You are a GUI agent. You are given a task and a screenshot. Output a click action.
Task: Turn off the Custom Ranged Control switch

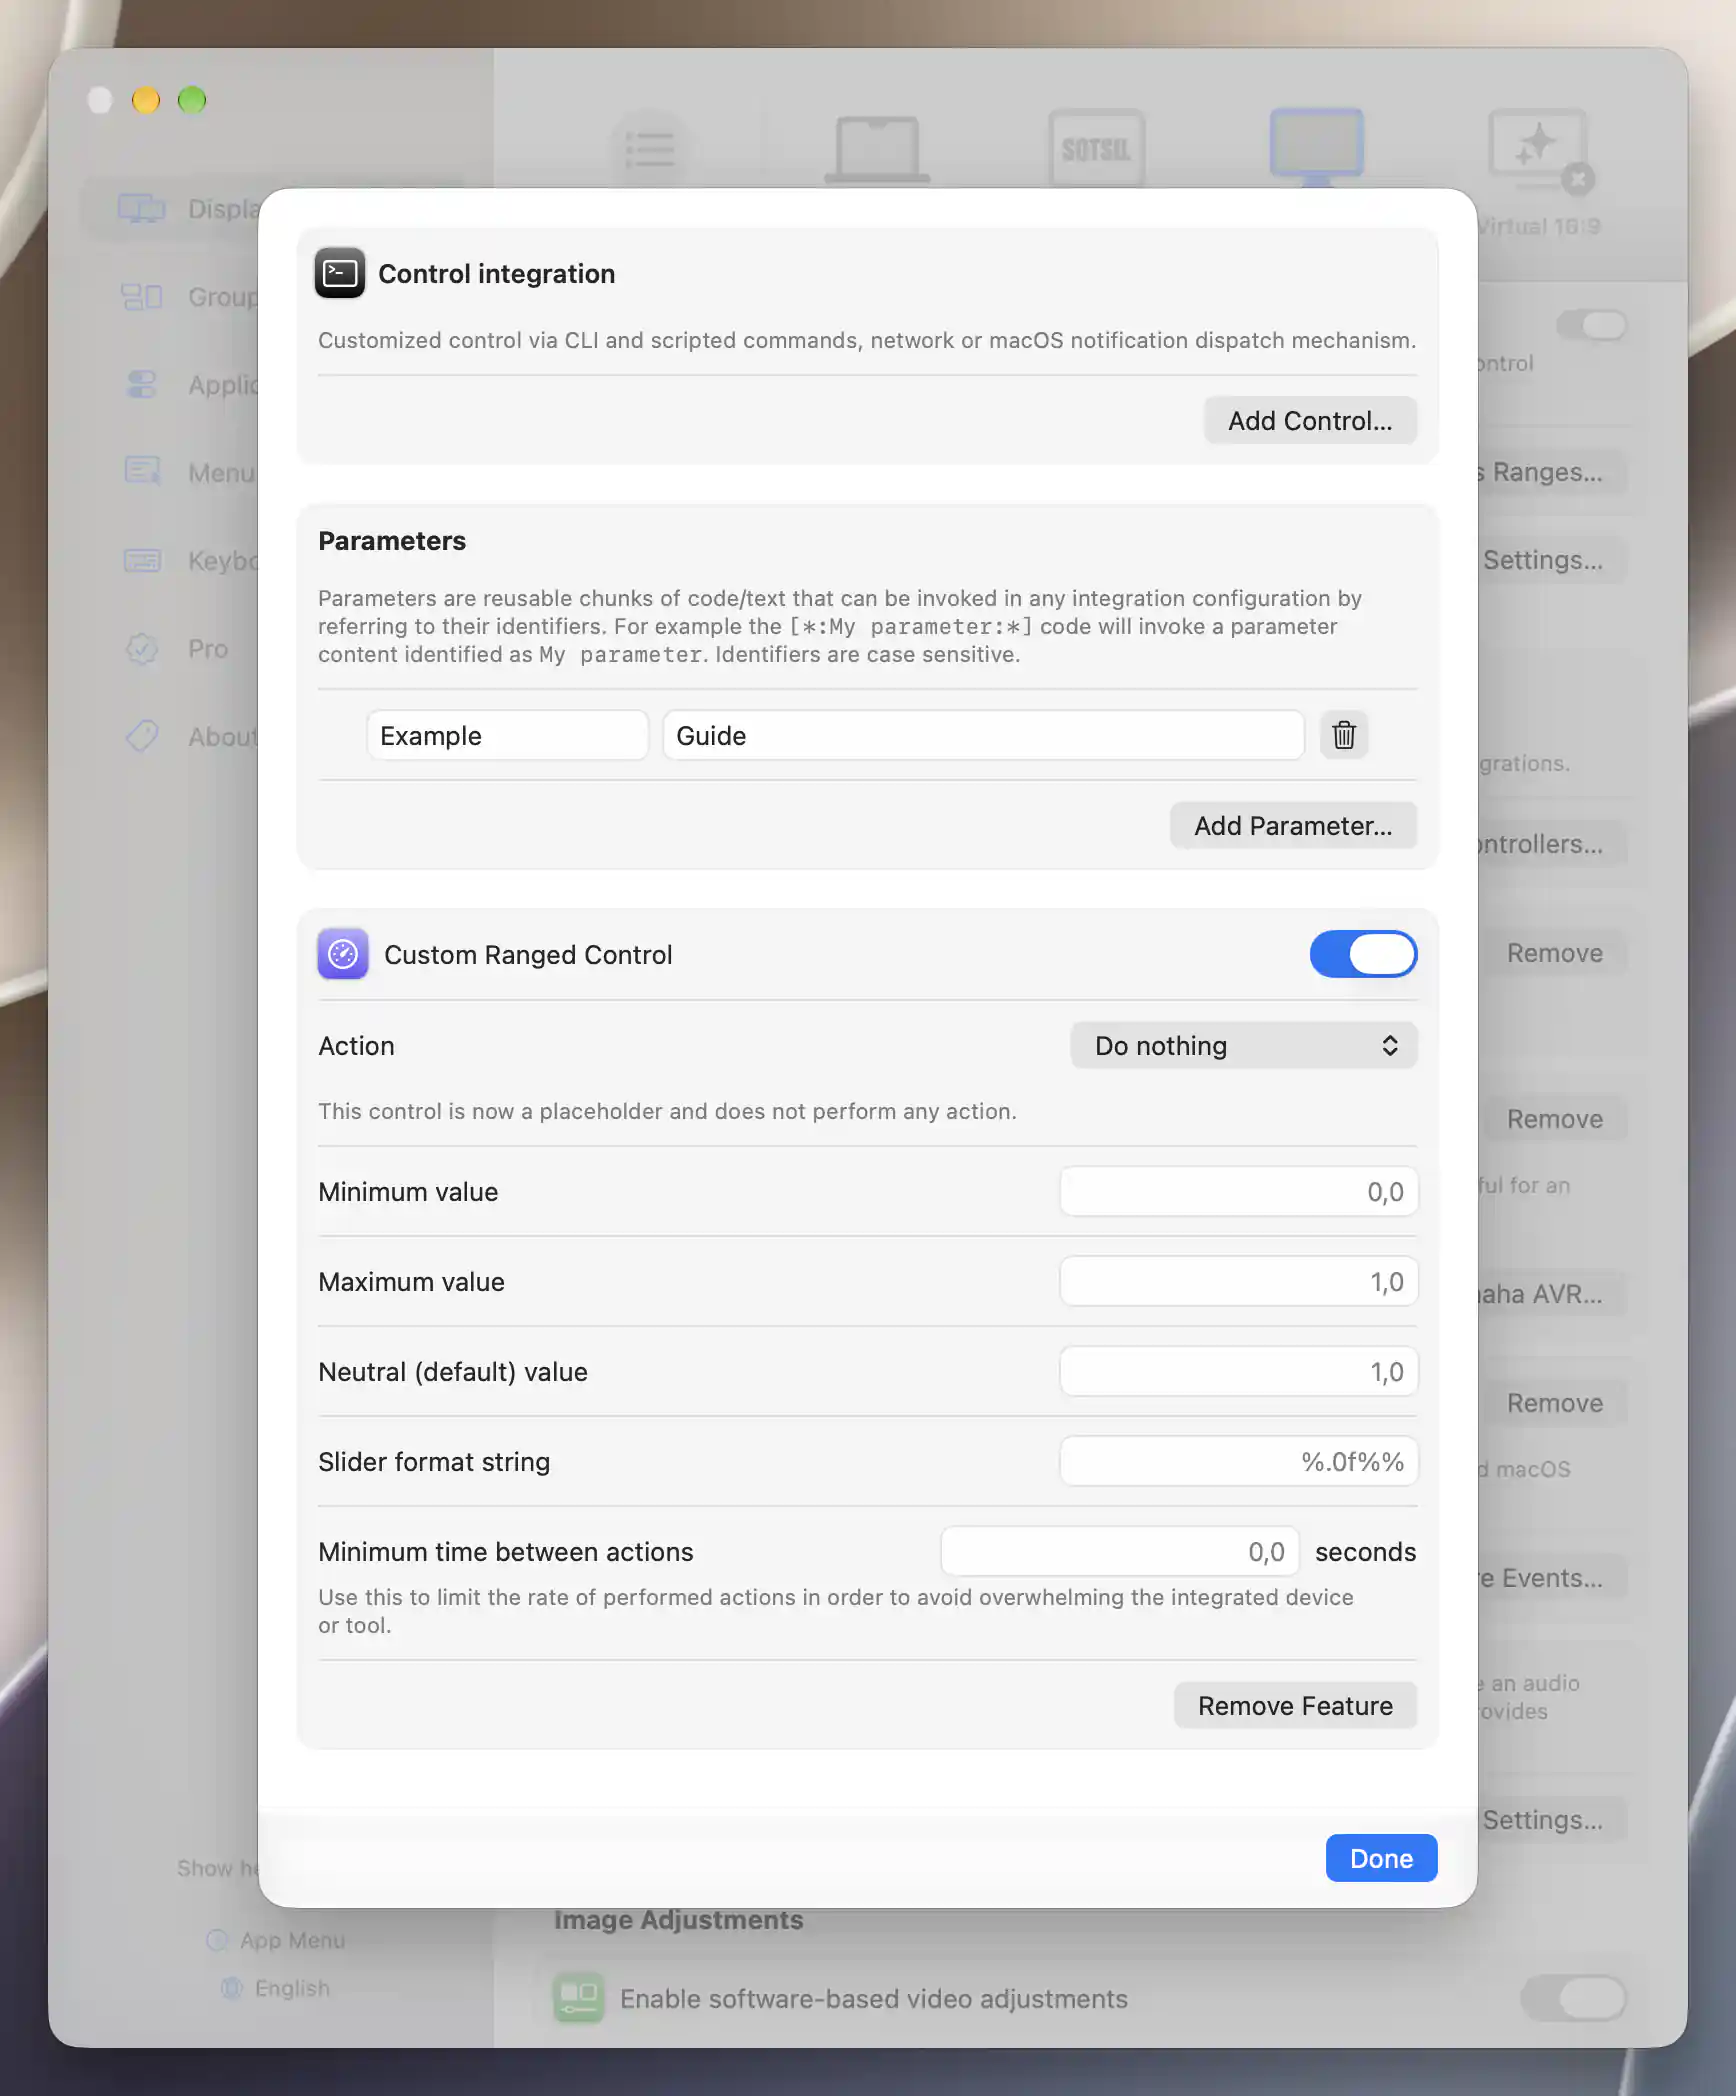[1363, 954]
